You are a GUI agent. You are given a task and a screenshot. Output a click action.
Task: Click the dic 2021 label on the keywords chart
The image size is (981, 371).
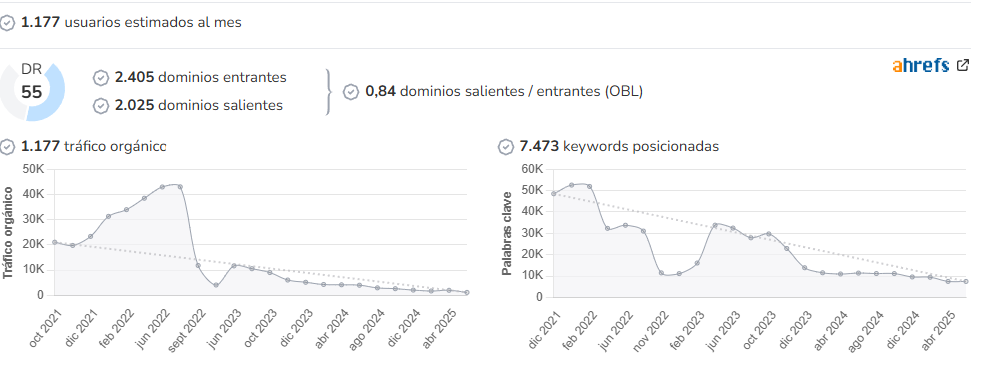pyautogui.click(x=544, y=329)
